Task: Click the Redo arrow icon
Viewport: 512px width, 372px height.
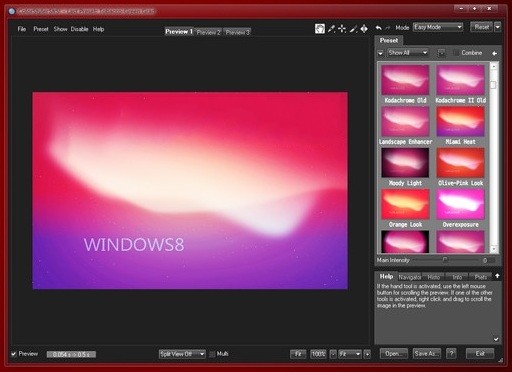Action: coord(388,28)
